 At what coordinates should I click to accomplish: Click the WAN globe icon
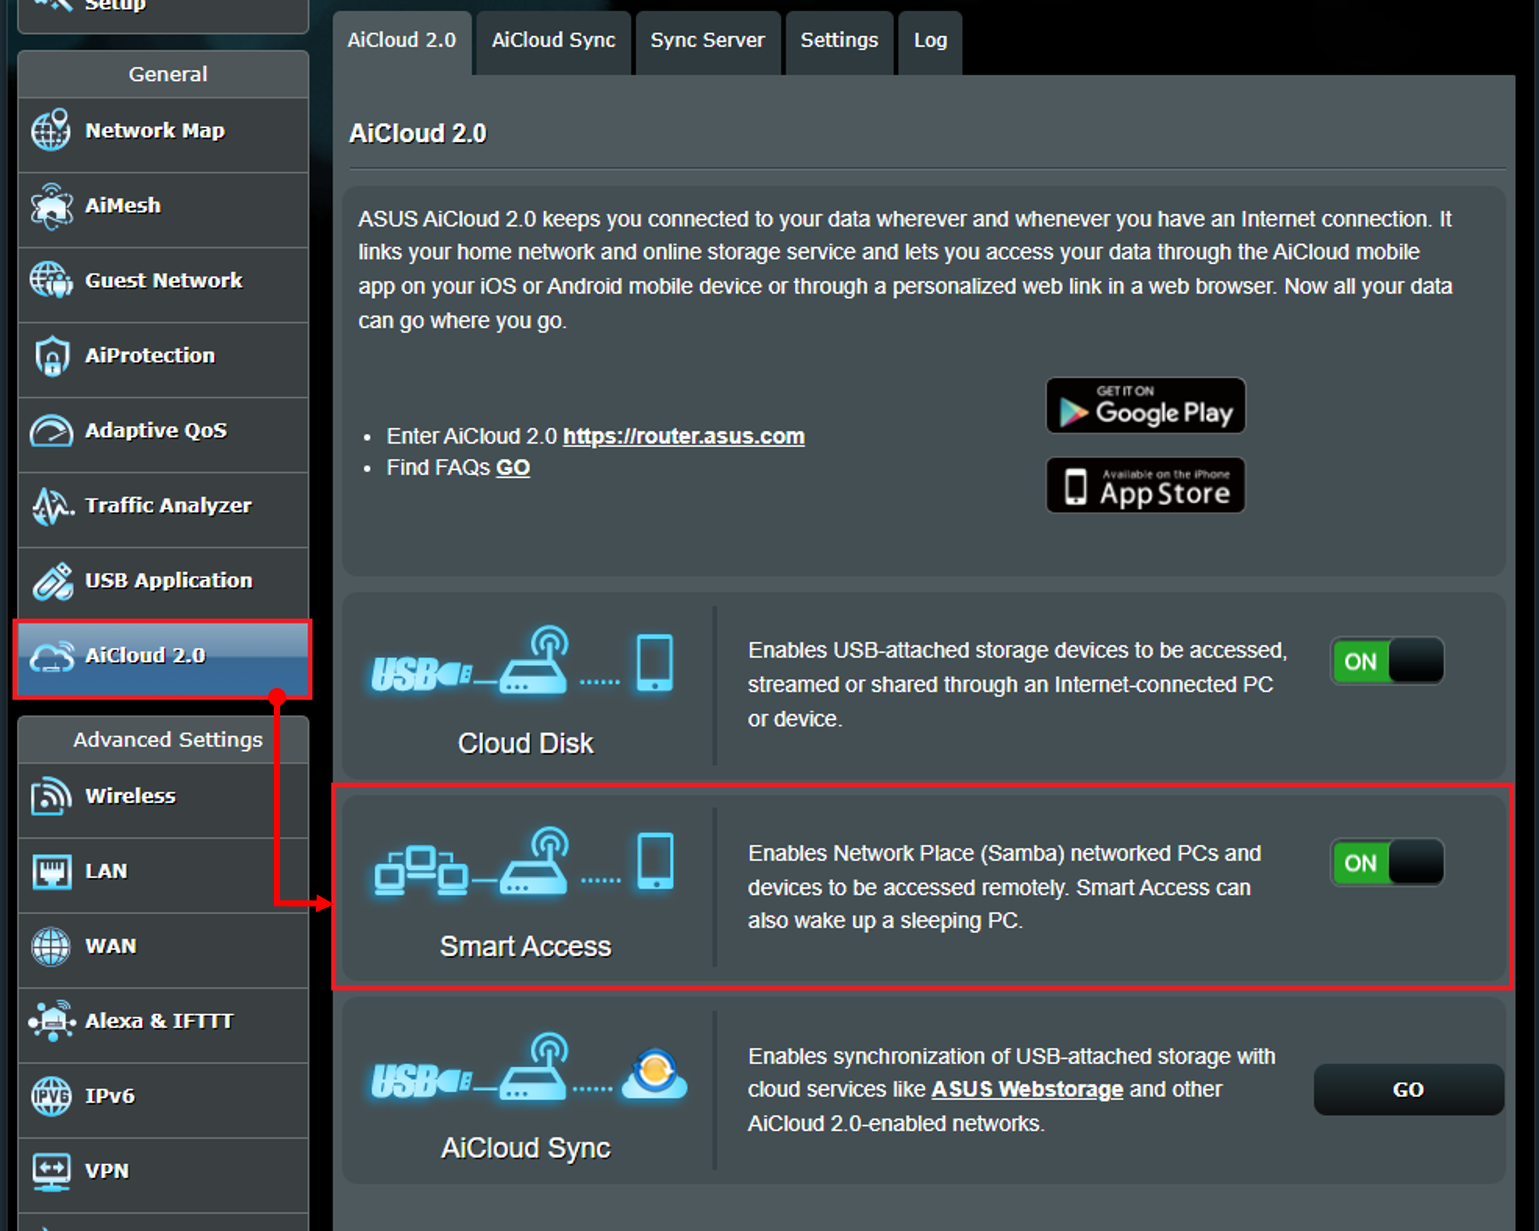(x=51, y=947)
